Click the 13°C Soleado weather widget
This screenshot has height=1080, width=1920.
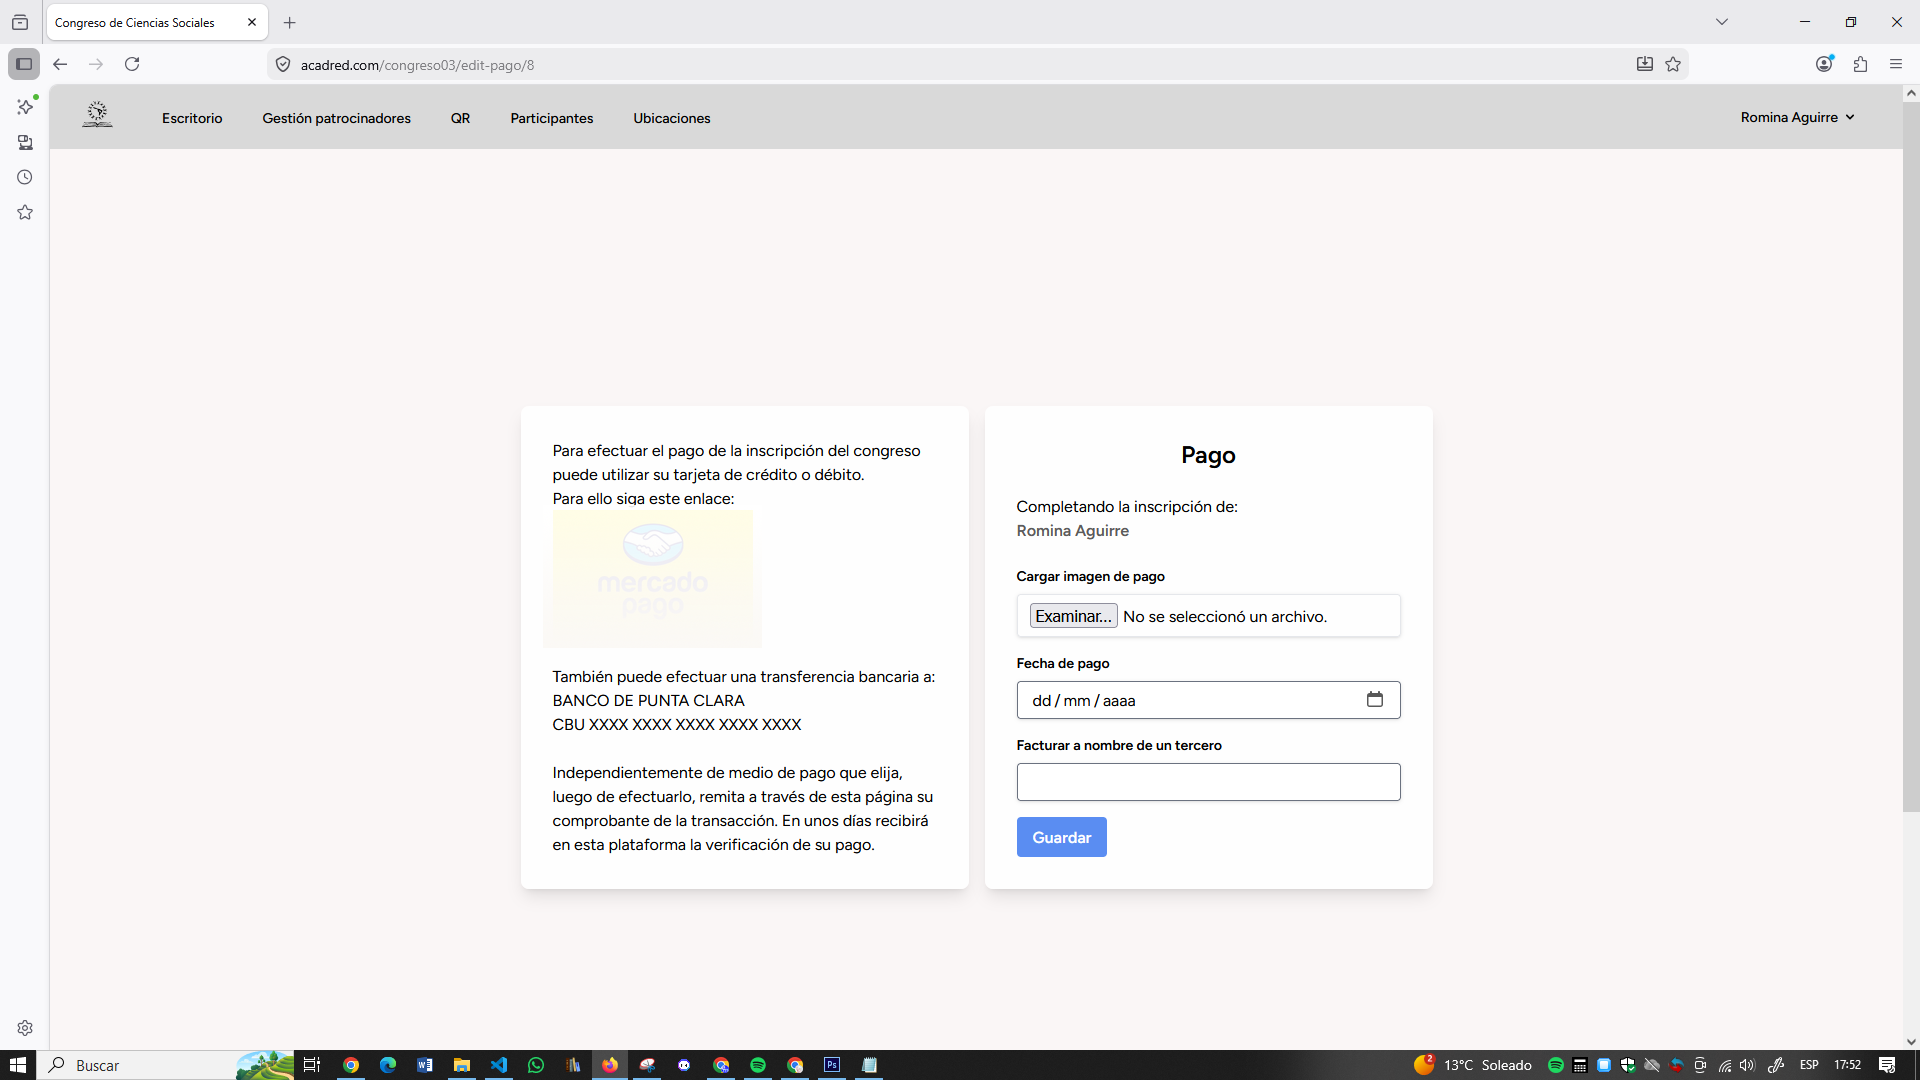click(x=1473, y=1065)
